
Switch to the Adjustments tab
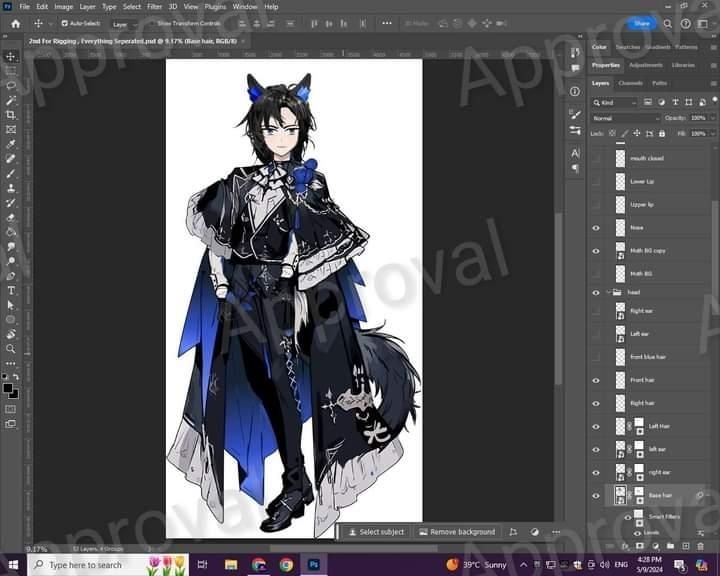646,65
